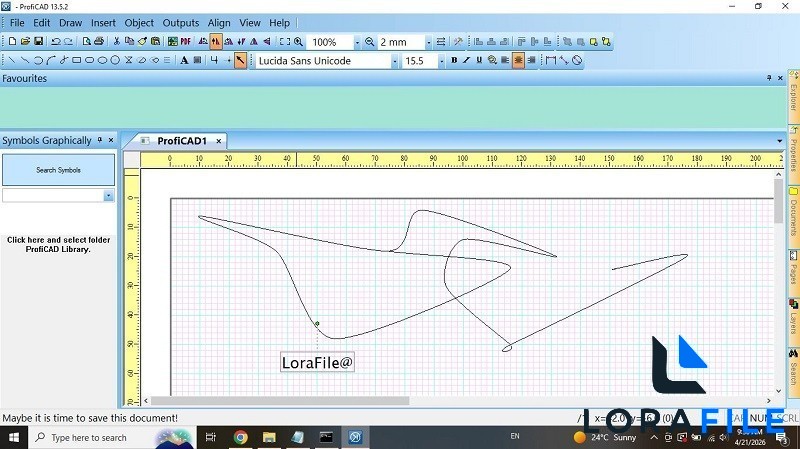Close the Favourites panel
The width and height of the screenshot is (800, 449).
click(780, 78)
